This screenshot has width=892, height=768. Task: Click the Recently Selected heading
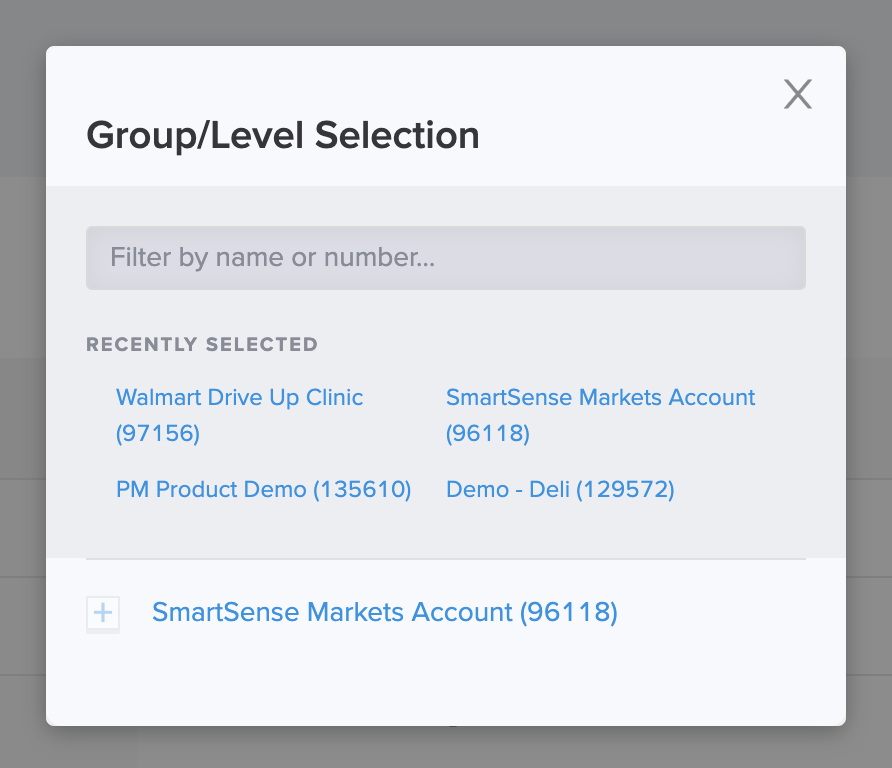202,344
